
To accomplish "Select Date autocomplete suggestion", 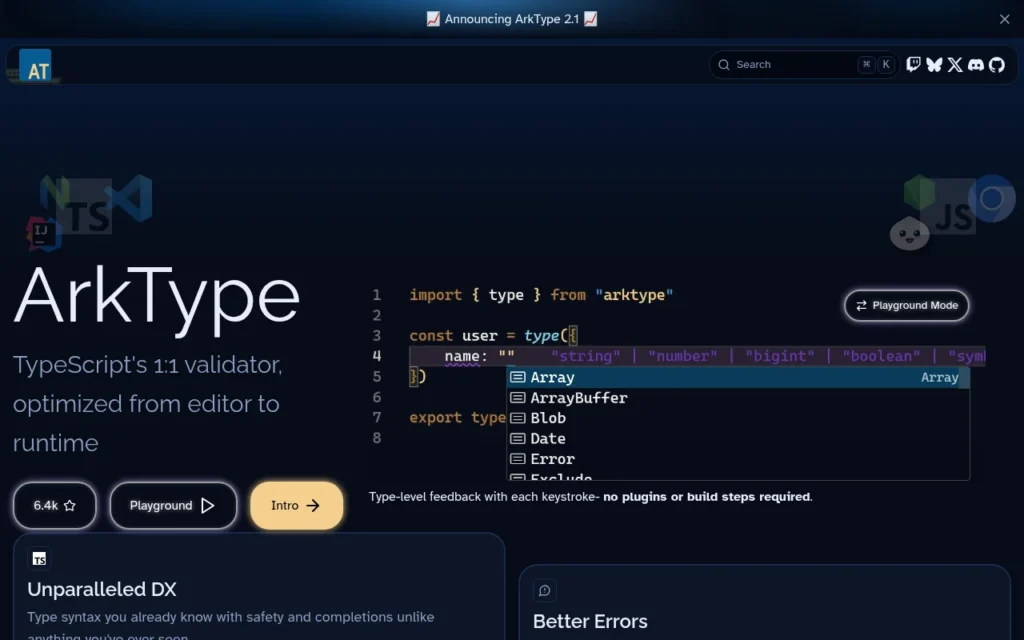I will [x=738, y=438].
